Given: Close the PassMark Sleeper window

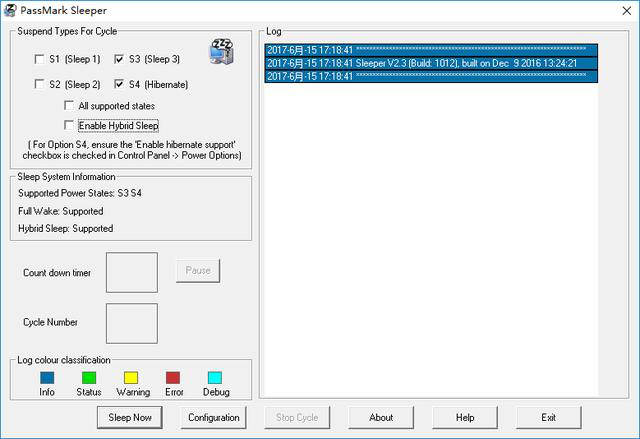Looking at the screenshot, I should click(617, 10).
